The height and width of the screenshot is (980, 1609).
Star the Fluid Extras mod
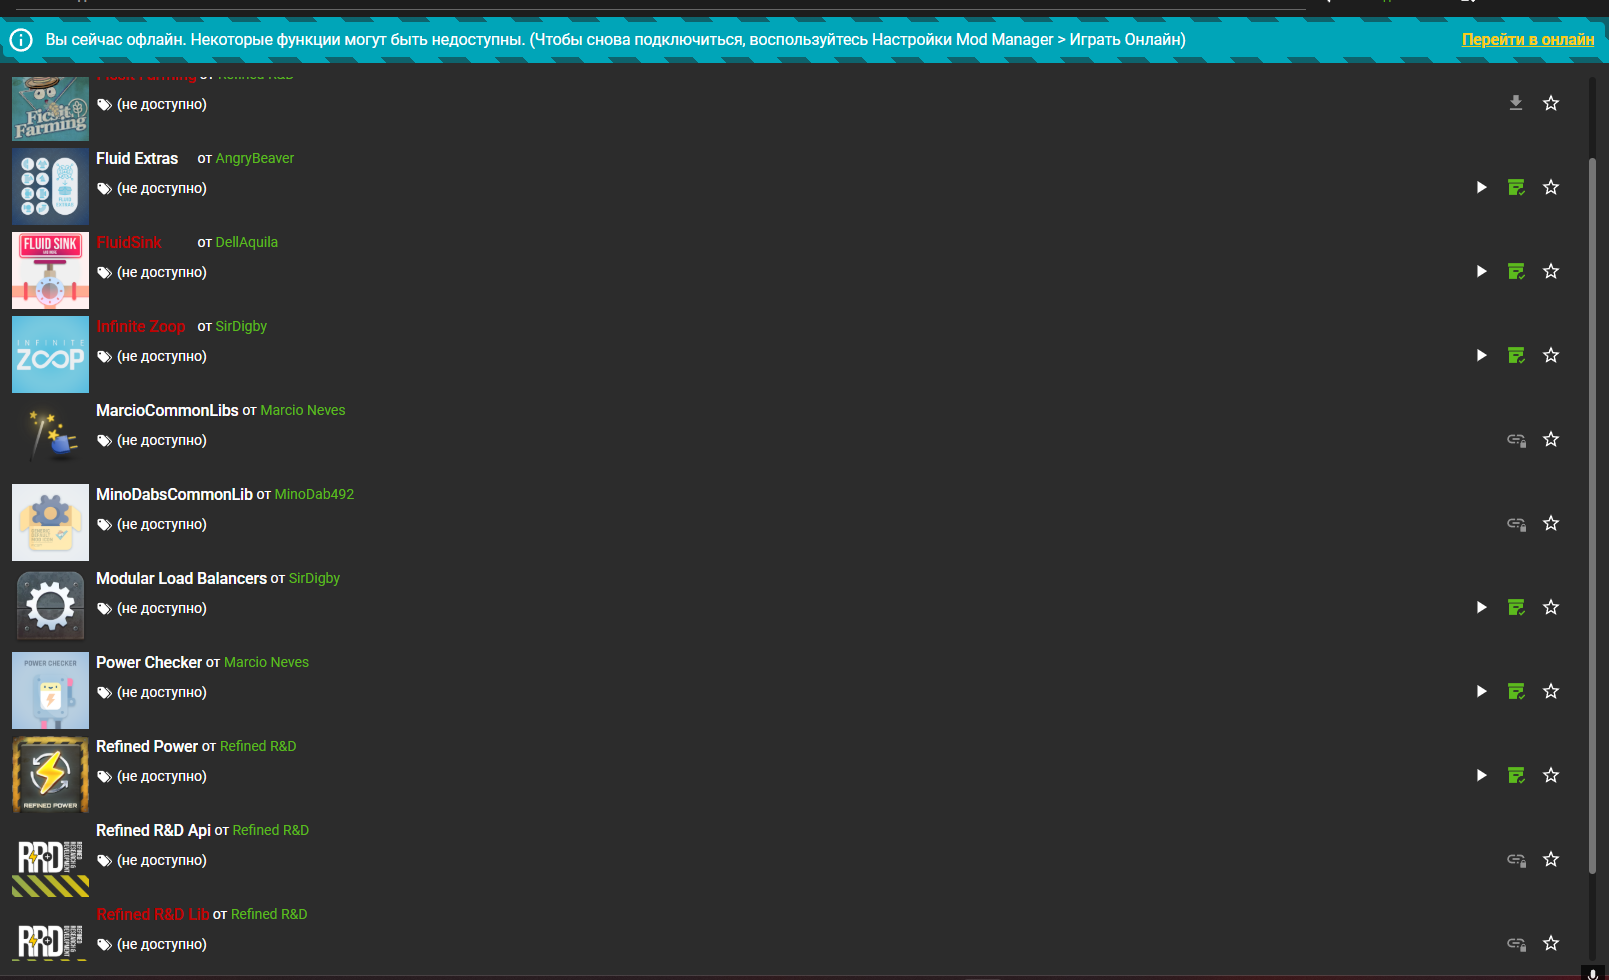[1551, 187]
